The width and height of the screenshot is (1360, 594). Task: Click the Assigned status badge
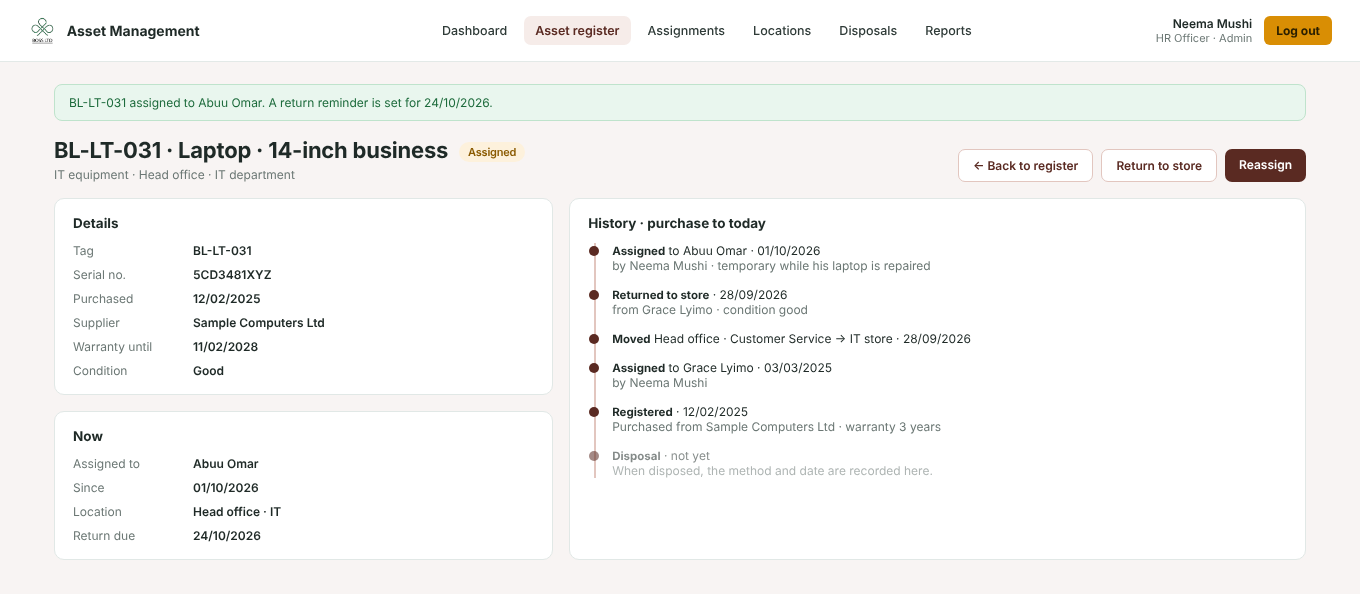tap(492, 153)
